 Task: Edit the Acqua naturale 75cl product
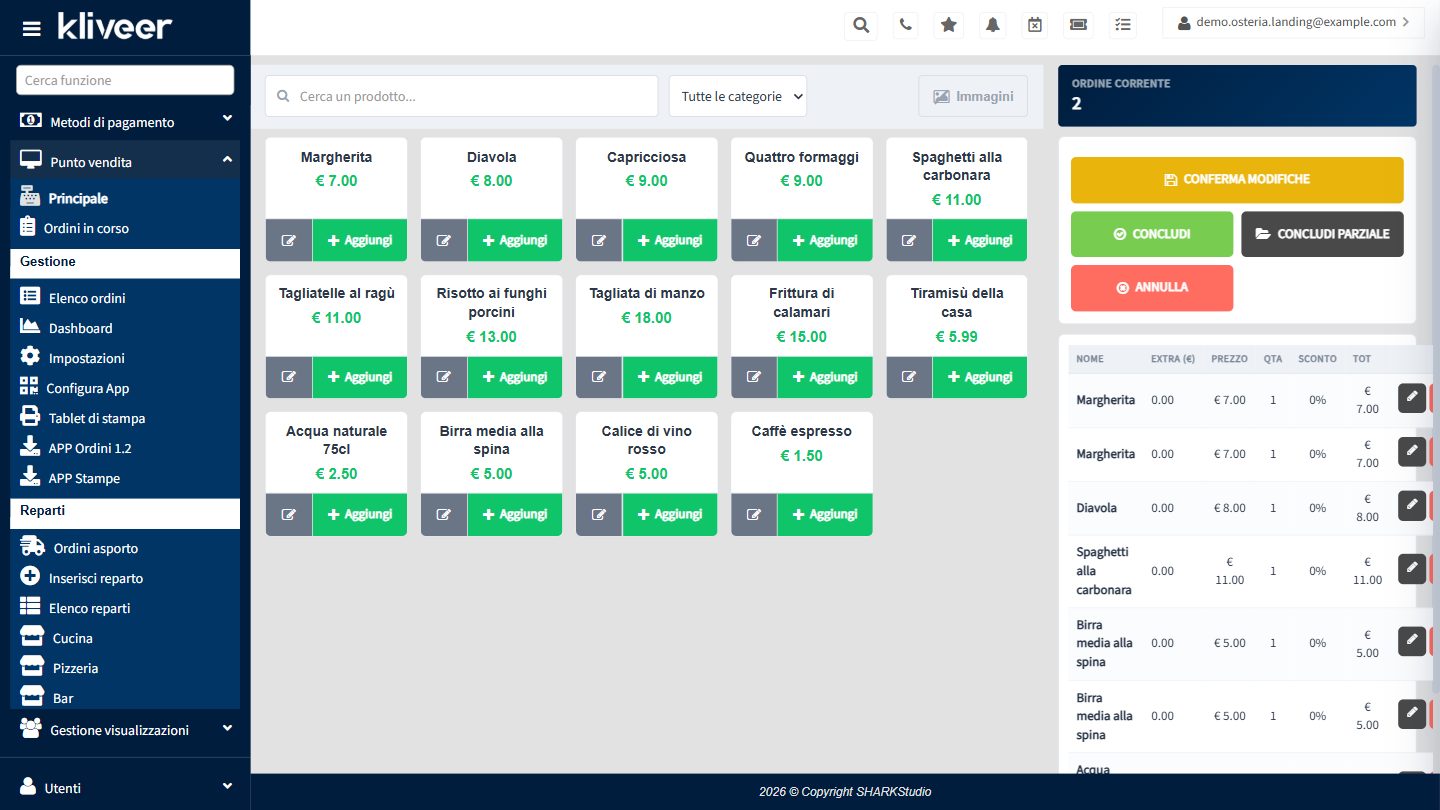point(289,514)
